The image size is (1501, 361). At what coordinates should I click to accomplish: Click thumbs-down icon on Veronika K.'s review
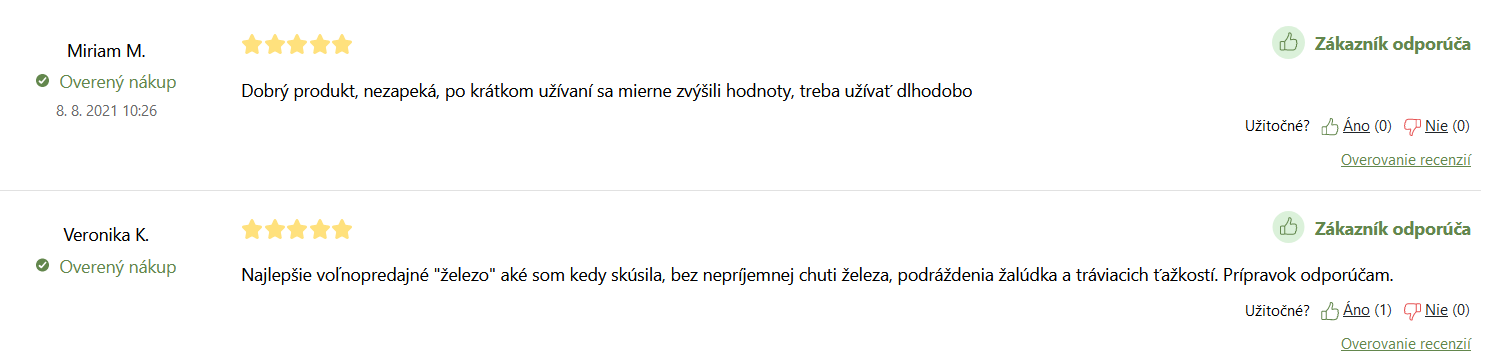1413,312
